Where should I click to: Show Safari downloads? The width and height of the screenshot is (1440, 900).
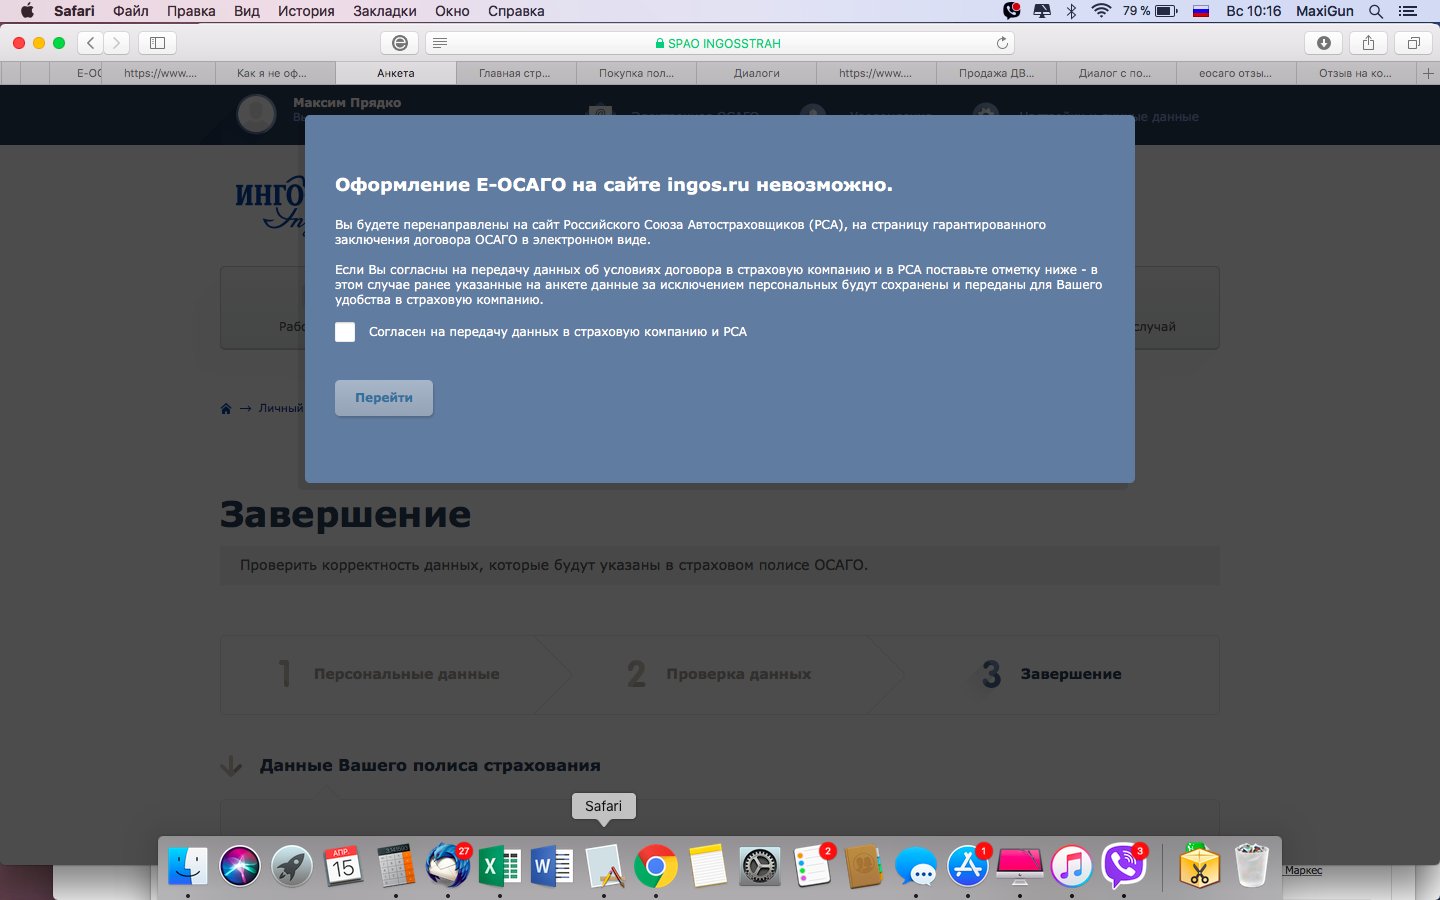1324,43
